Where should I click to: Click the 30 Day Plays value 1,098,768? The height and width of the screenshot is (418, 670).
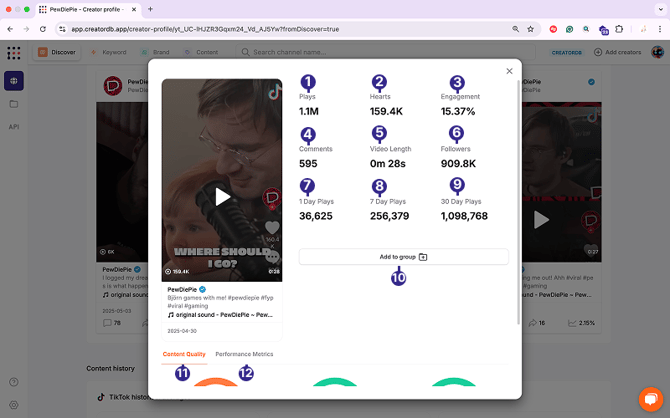464,216
